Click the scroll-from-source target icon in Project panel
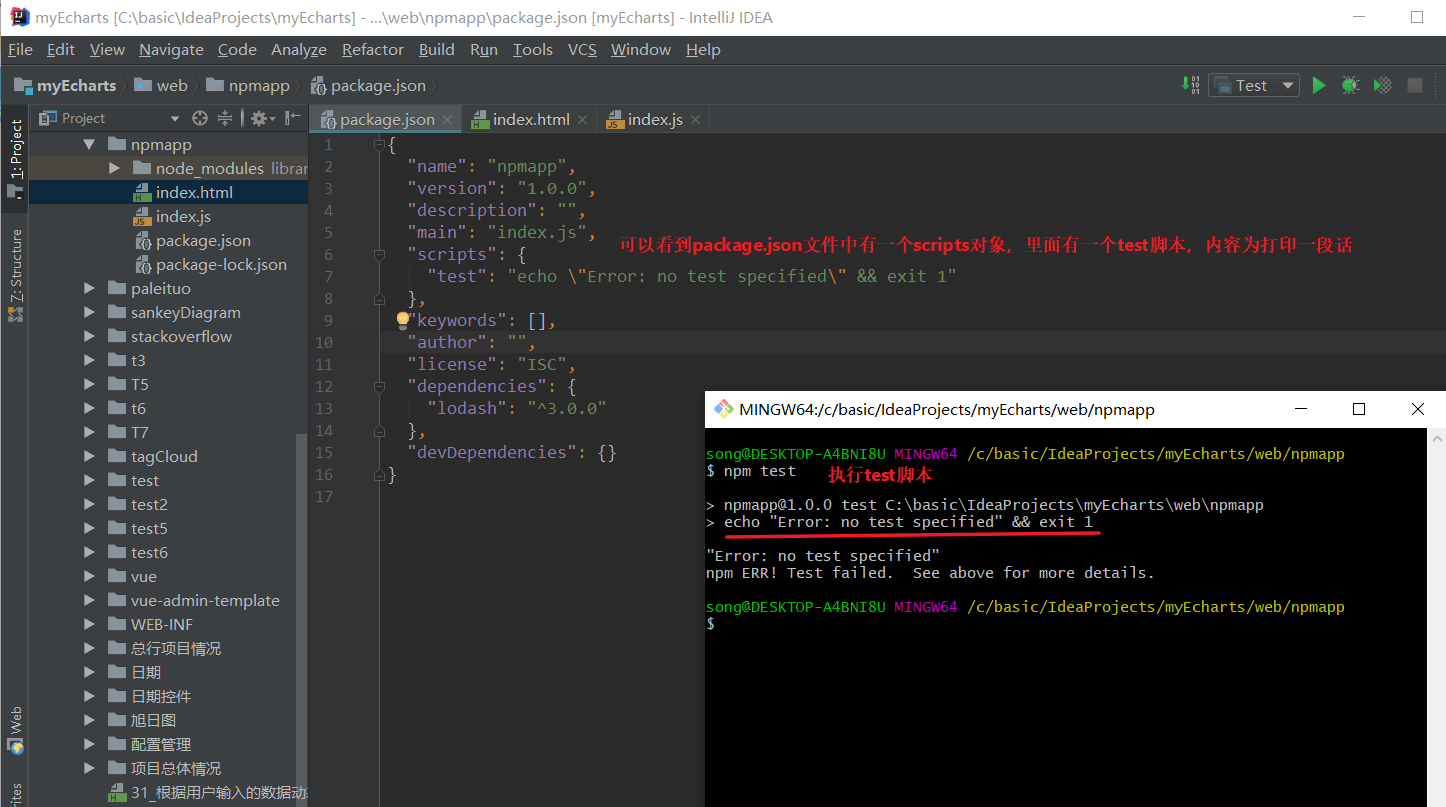The height and width of the screenshot is (807, 1446). coord(200,118)
